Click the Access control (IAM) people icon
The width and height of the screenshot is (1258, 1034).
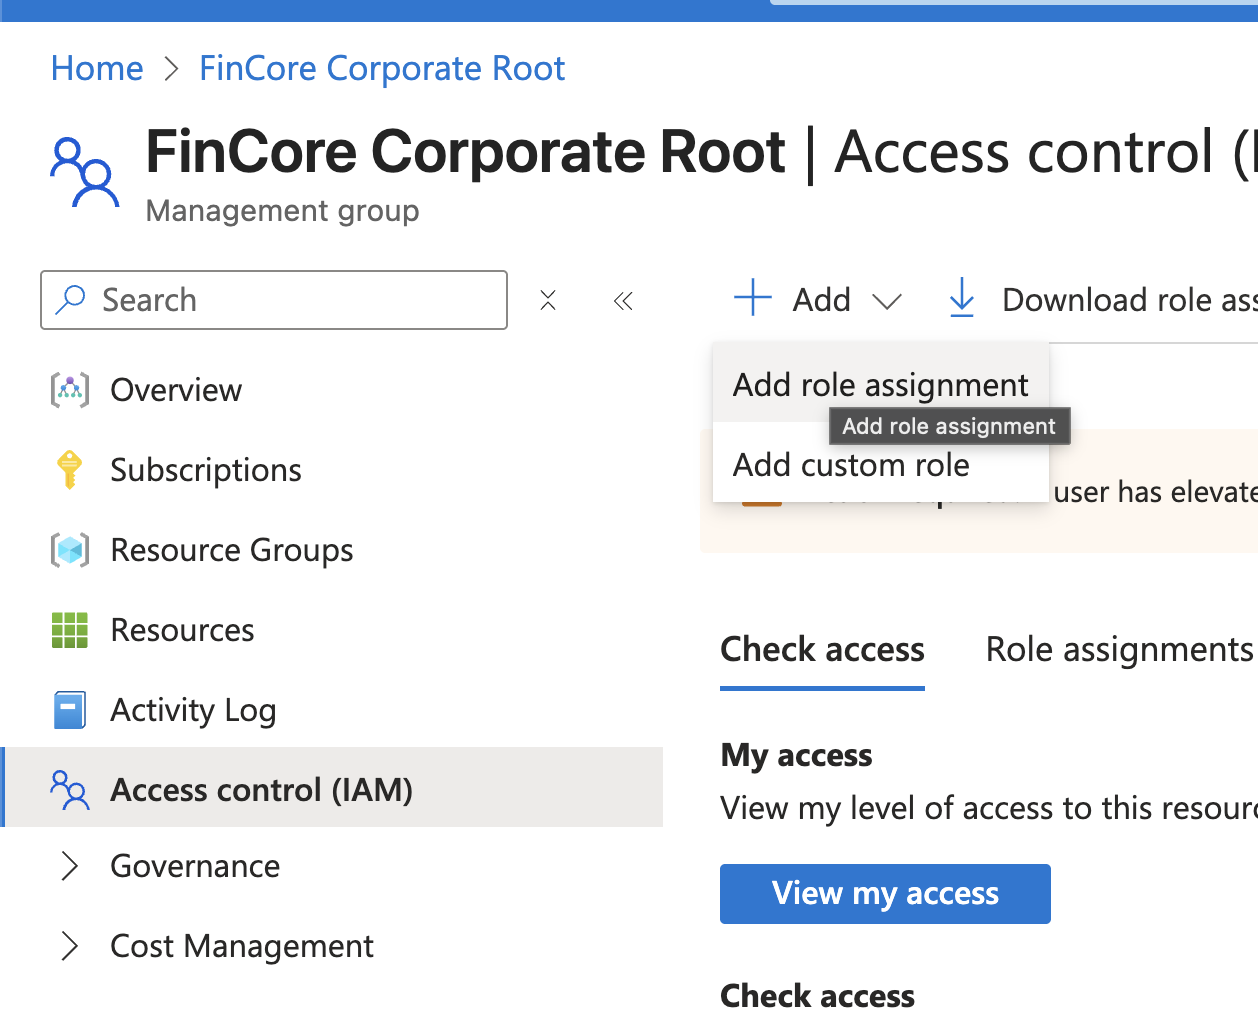70,790
